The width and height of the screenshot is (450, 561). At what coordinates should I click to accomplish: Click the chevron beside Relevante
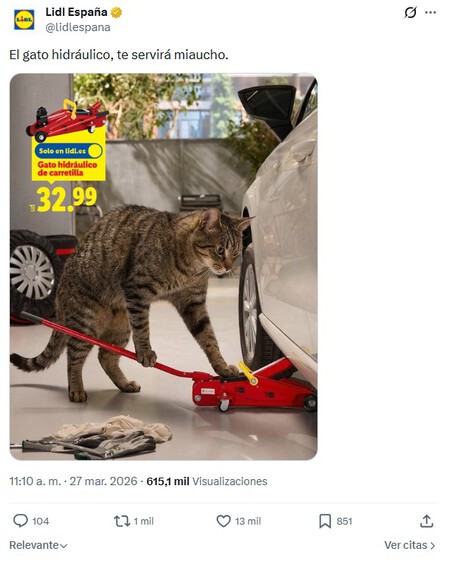(63, 546)
